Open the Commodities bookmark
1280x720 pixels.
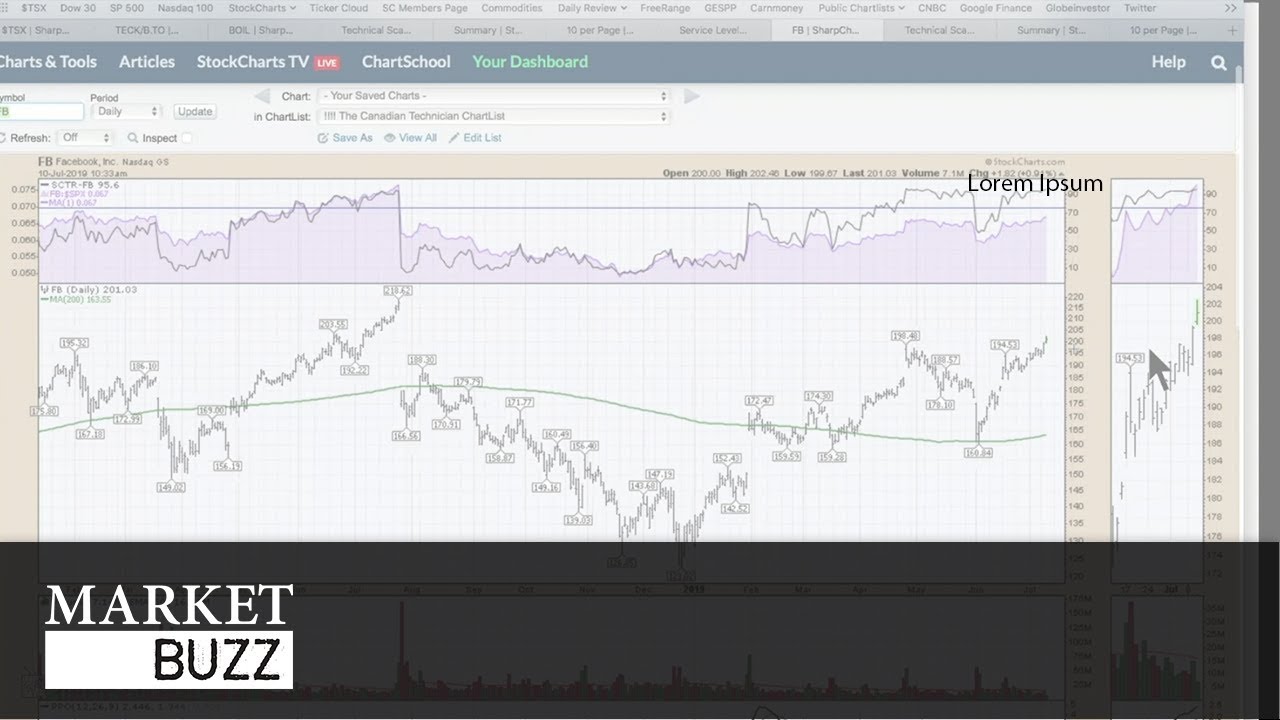[513, 8]
